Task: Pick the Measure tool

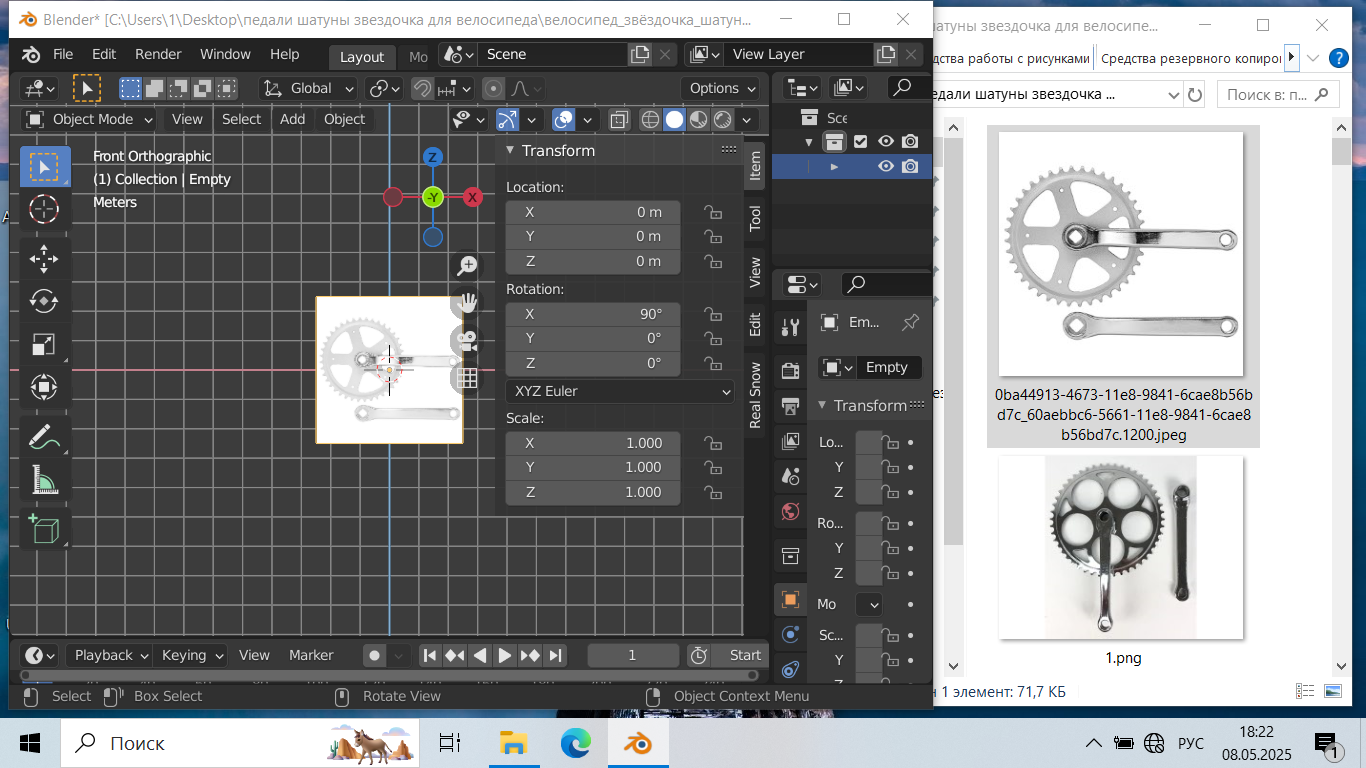Action: 44,481
